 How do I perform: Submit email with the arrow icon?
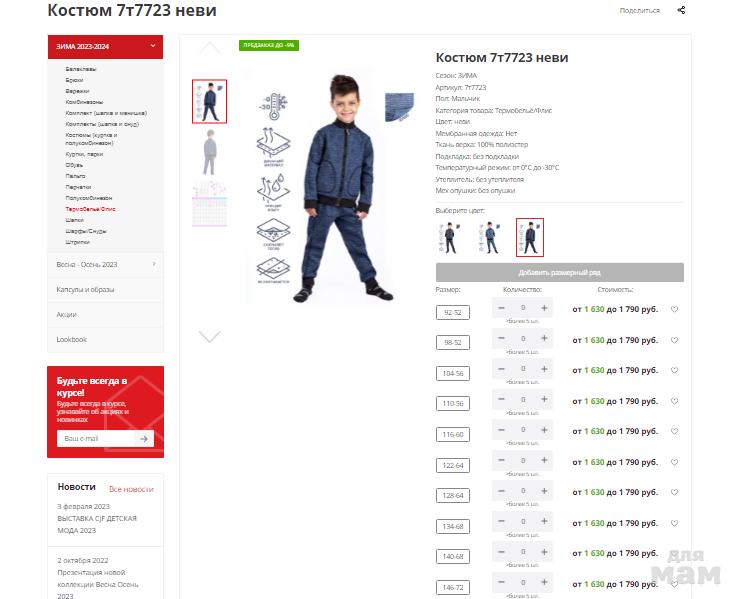coord(144,438)
